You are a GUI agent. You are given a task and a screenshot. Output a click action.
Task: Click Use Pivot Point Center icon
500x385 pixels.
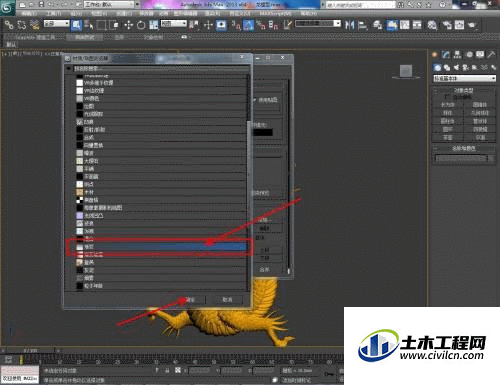(194, 25)
